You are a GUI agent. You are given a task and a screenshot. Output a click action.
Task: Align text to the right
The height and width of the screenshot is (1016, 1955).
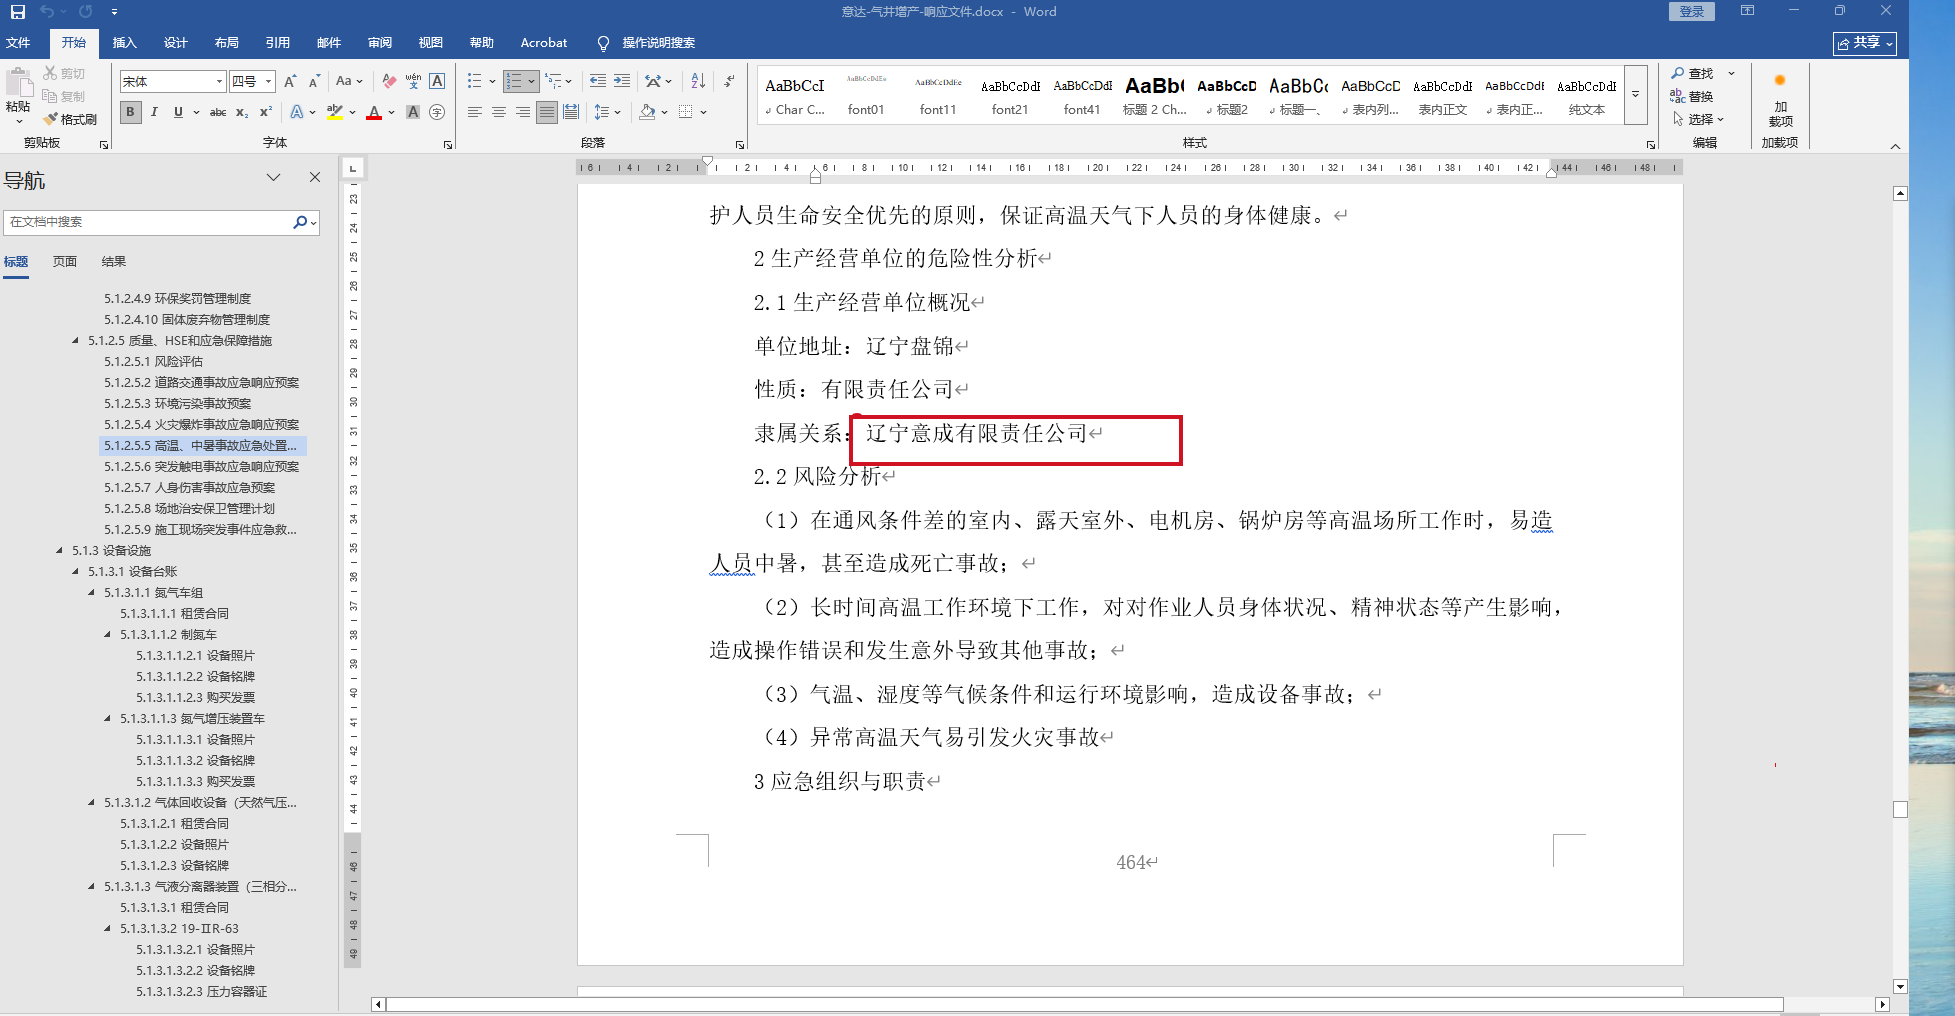coord(523,112)
